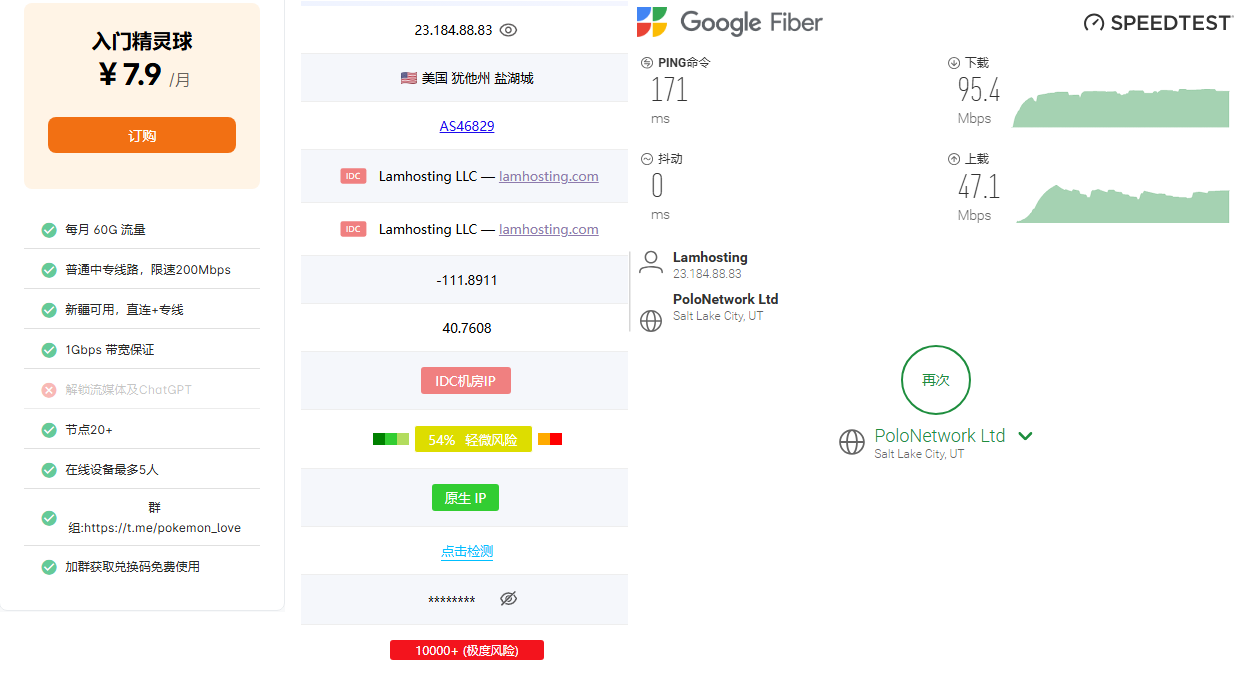The height and width of the screenshot is (674, 1240).
Task: Click the globe icon beside PoloNetwork Ltd
Action: click(651, 321)
